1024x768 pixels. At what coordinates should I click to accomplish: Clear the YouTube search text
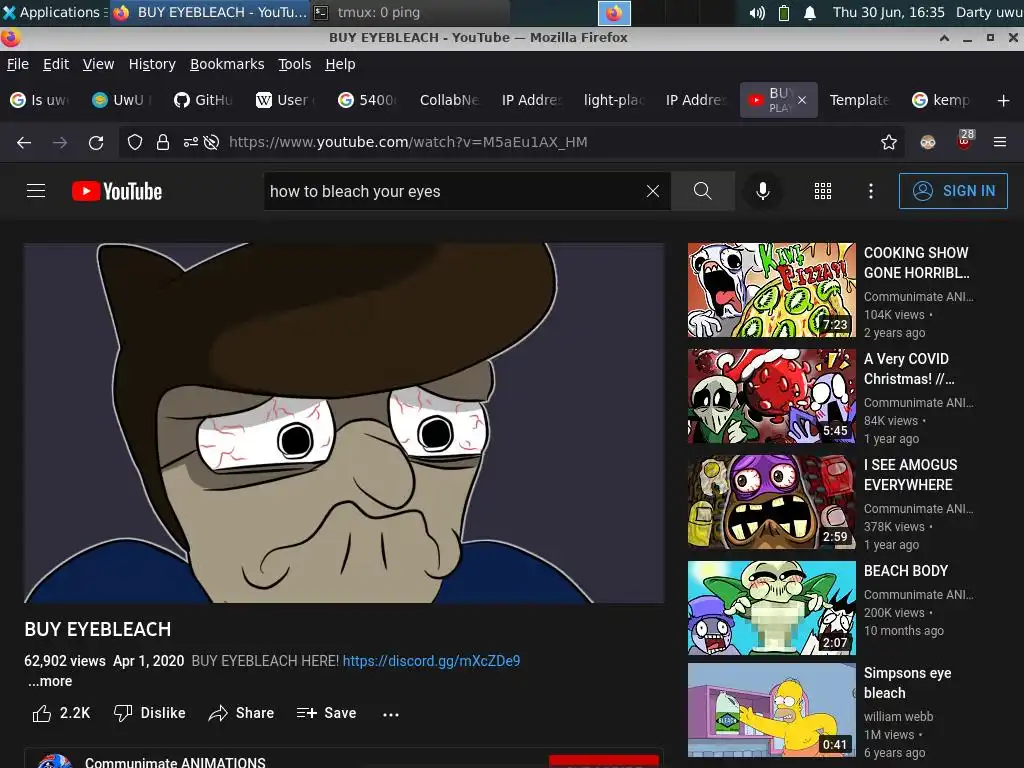652,191
